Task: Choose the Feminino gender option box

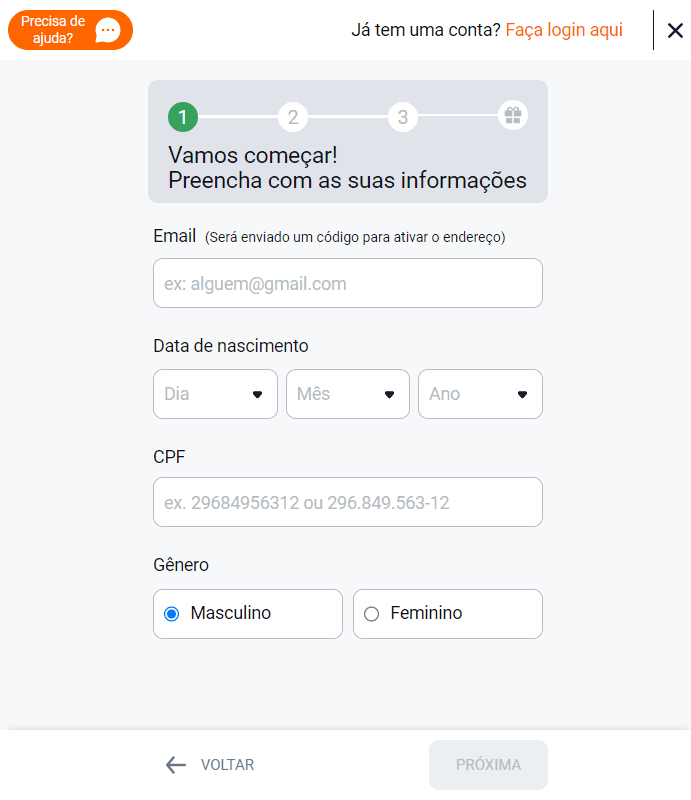Action: pyautogui.click(x=448, y=614)
